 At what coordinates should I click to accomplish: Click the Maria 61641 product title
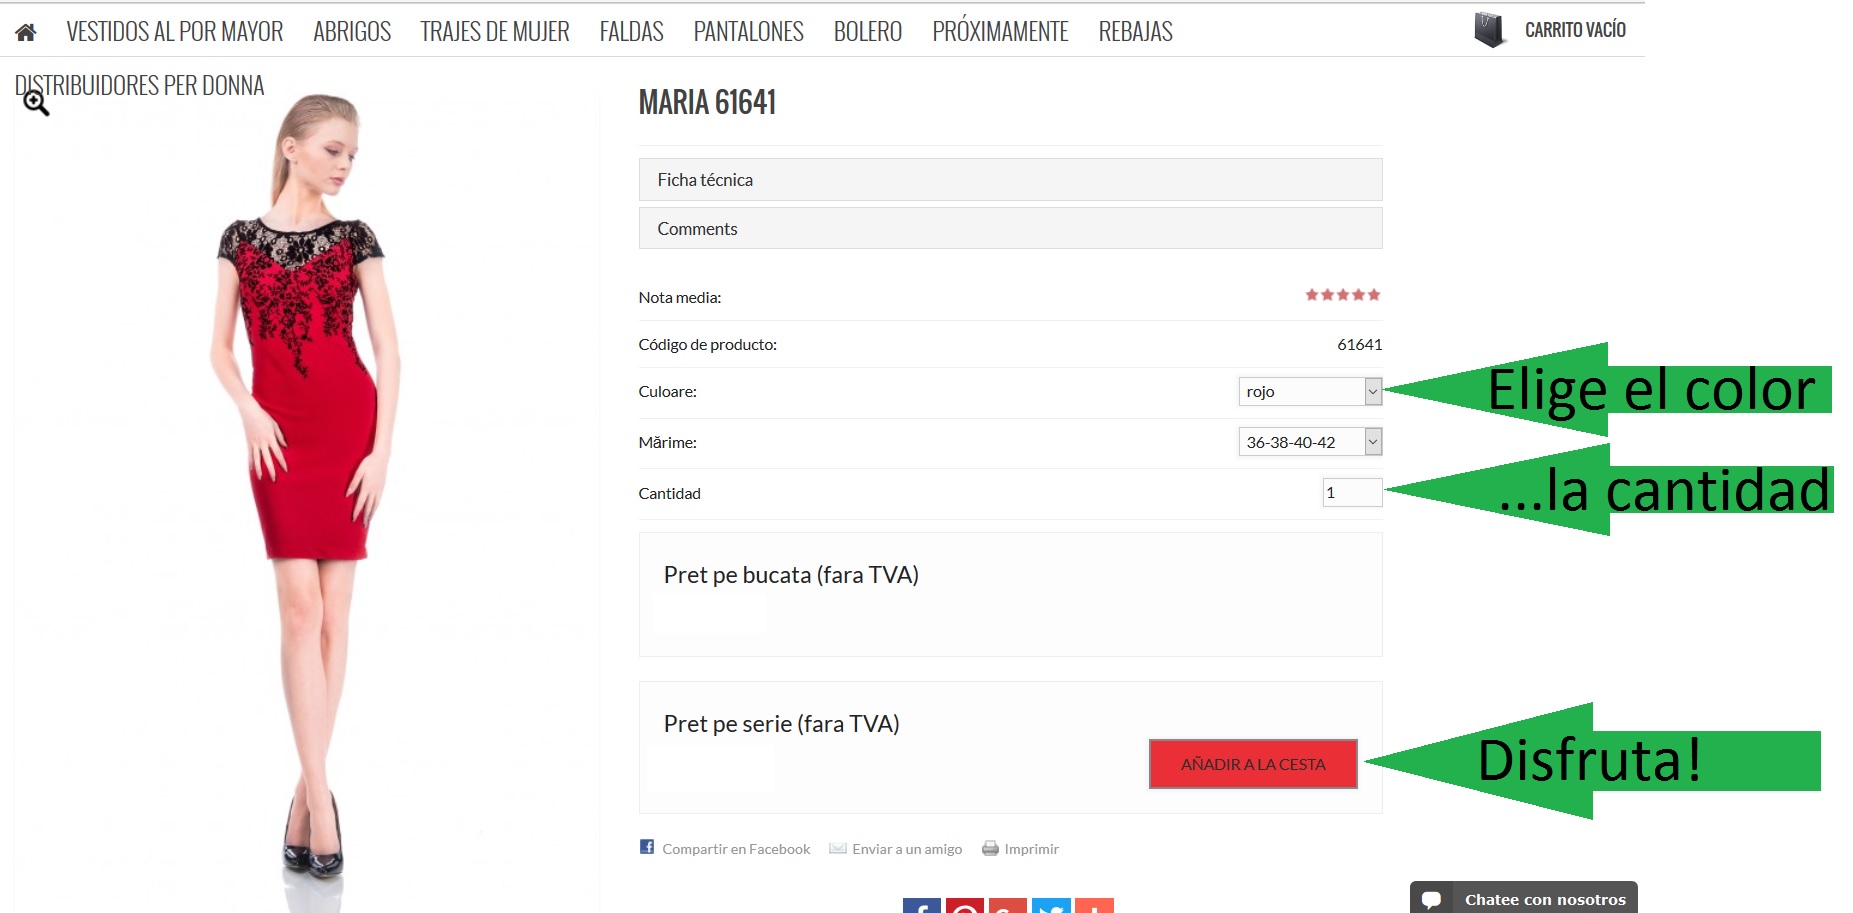[x=707, y=102]
